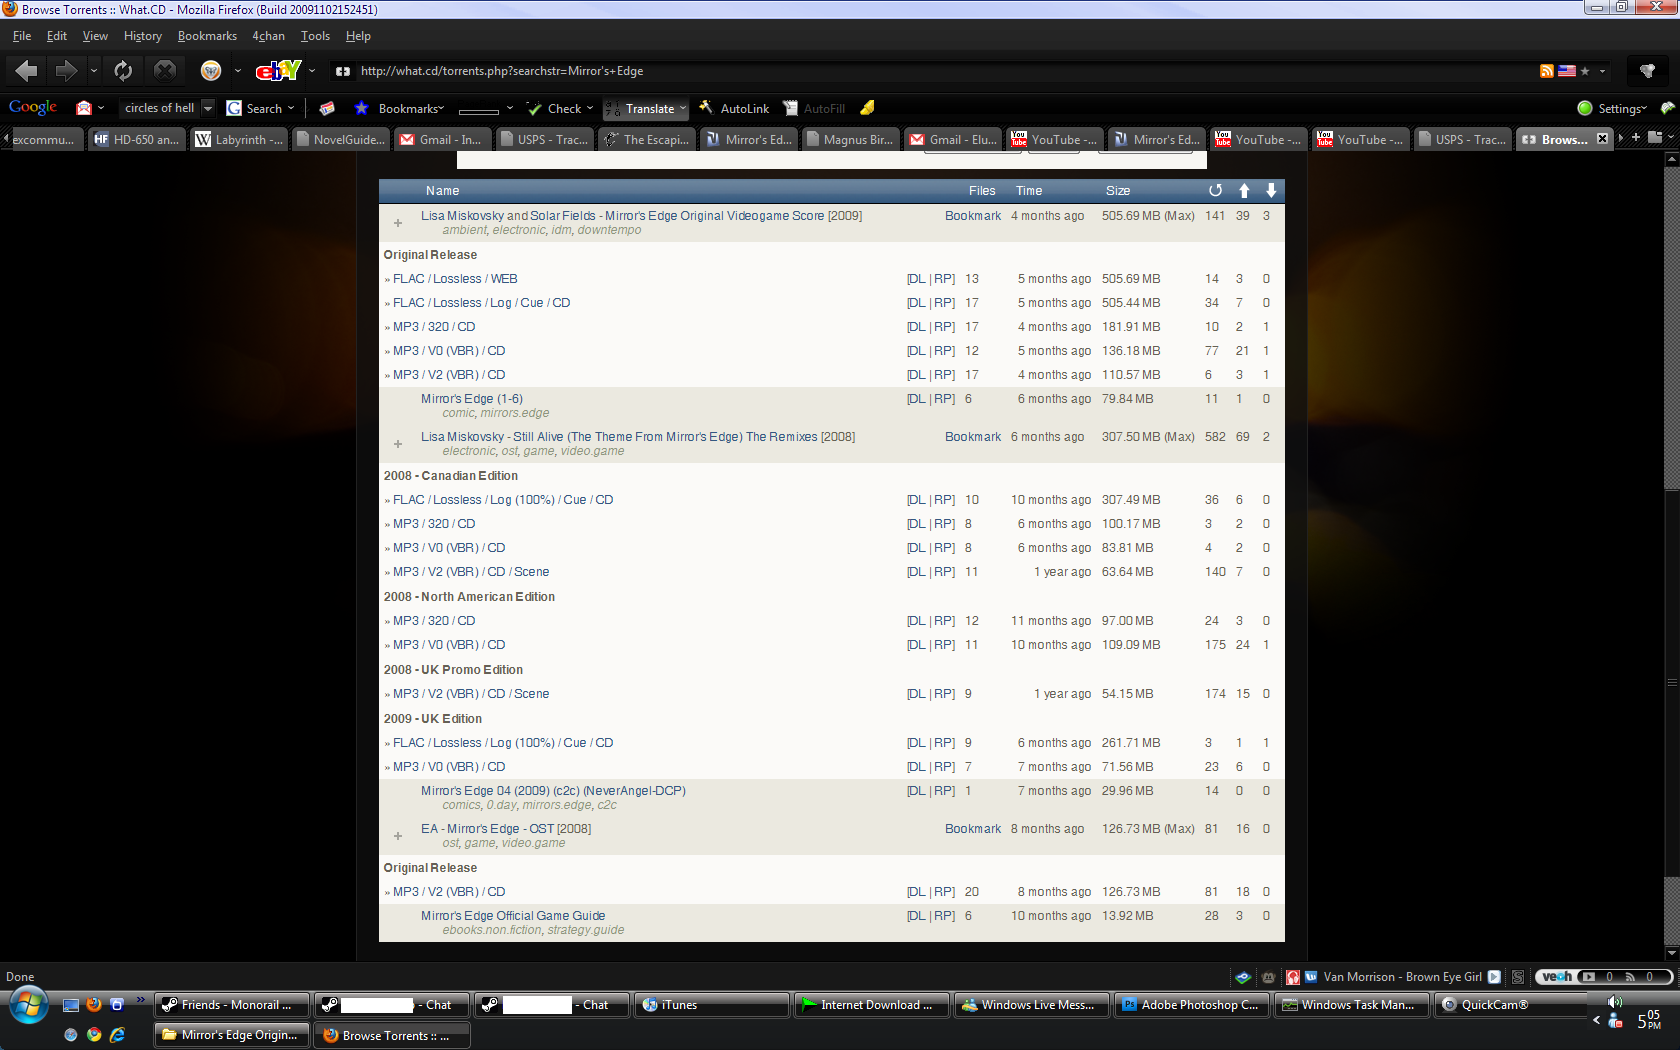This screenshot has height=1050, width=1680.
Task: Open iTunes from the taskbar
Action: [x=711, y=1005]
